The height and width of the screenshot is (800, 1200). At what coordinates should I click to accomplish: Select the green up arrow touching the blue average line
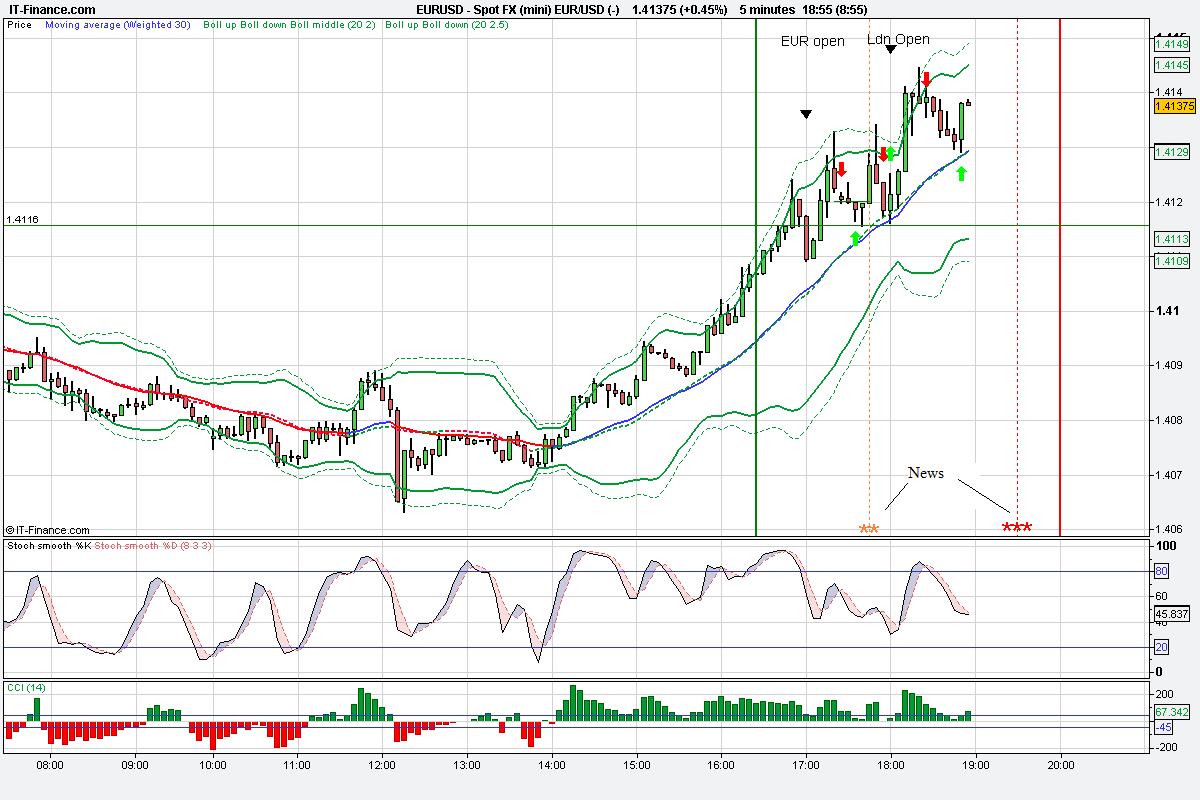[x=855, y=237]
